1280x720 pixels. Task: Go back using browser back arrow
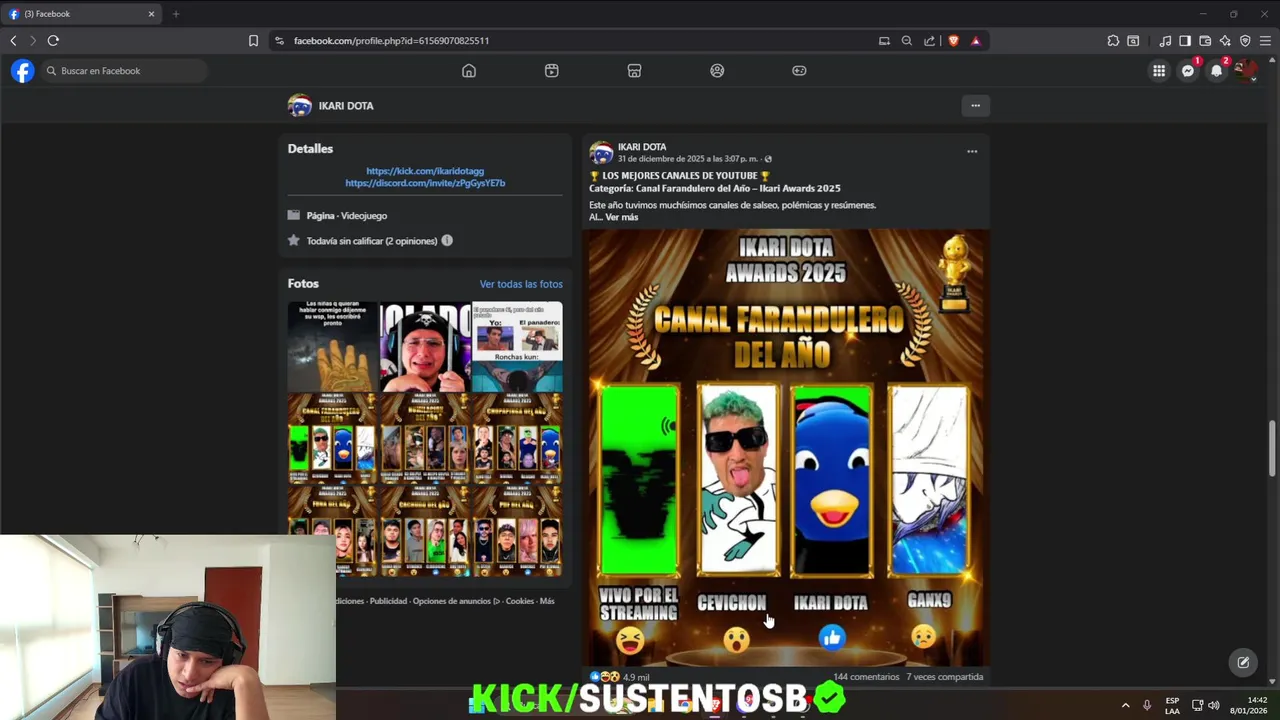point(13,41)
